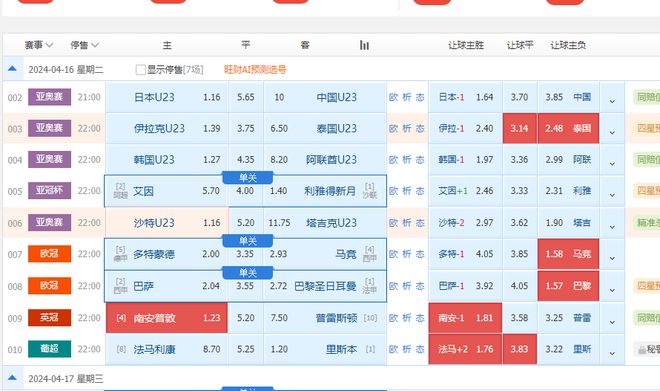Select draw odds 5.65 for match 002

[x=246, y=97]
